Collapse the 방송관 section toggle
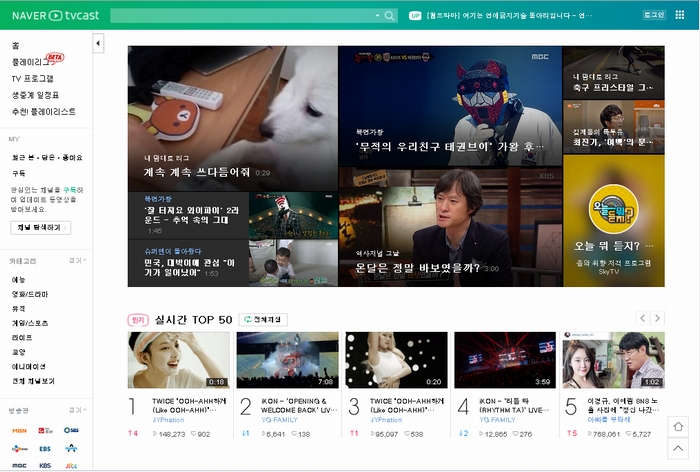This screenshot has height=472, width=700. pyautogui.click(x=78, y=410)
